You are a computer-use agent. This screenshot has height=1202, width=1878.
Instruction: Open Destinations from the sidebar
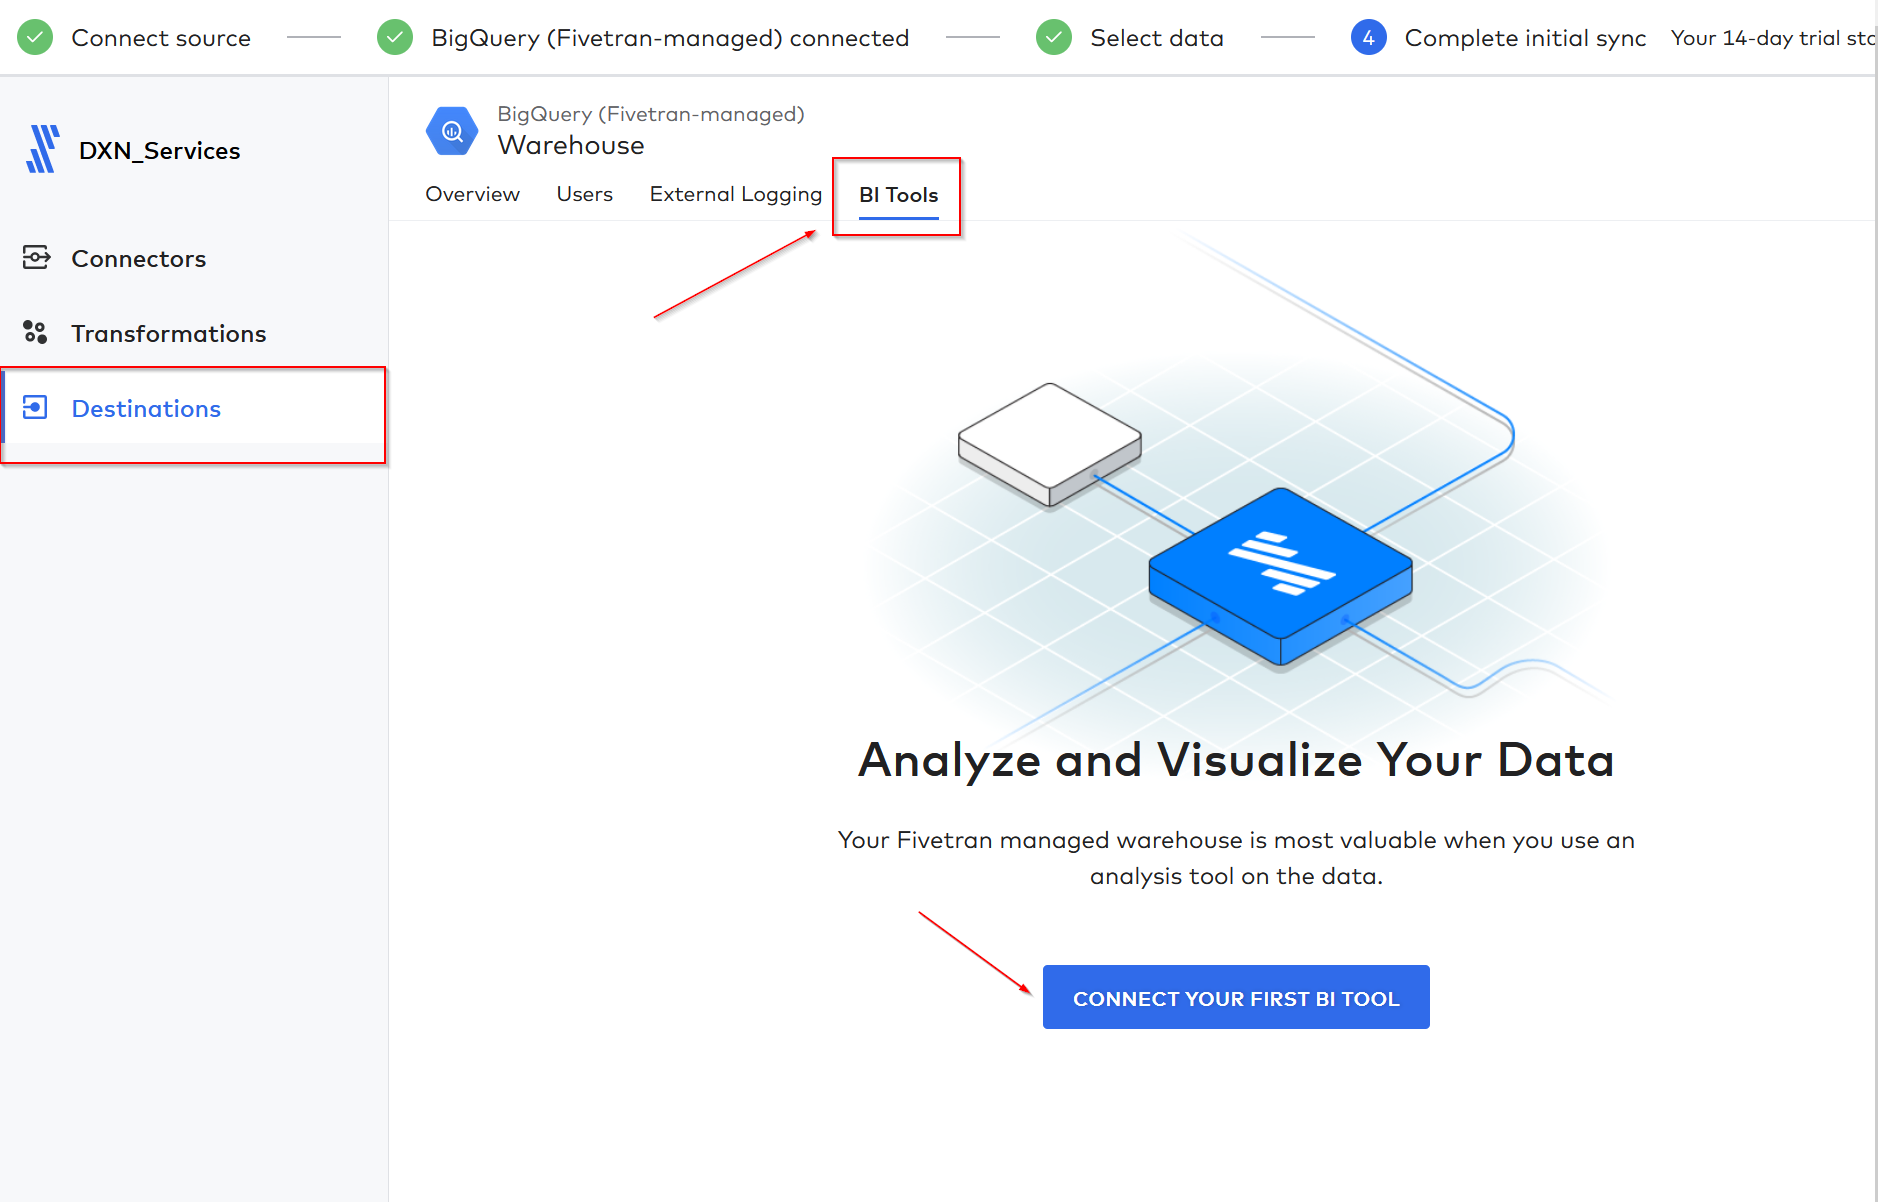pos(146,408)
